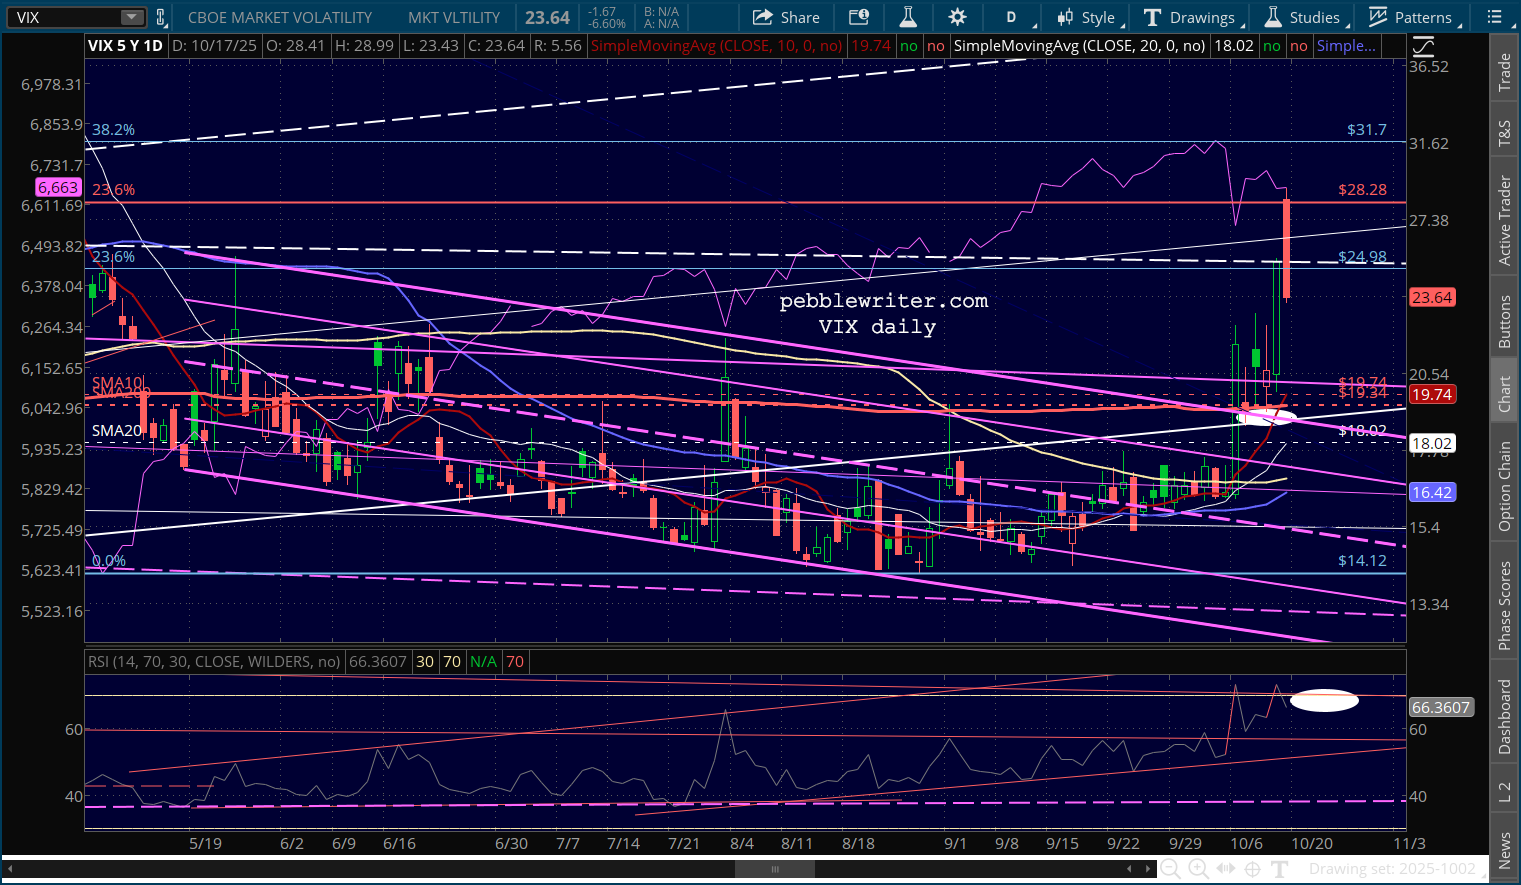Screen dimensions: 1521x885
Task: Click the Edit studies flask icon
Action: (x=908, y=17)
